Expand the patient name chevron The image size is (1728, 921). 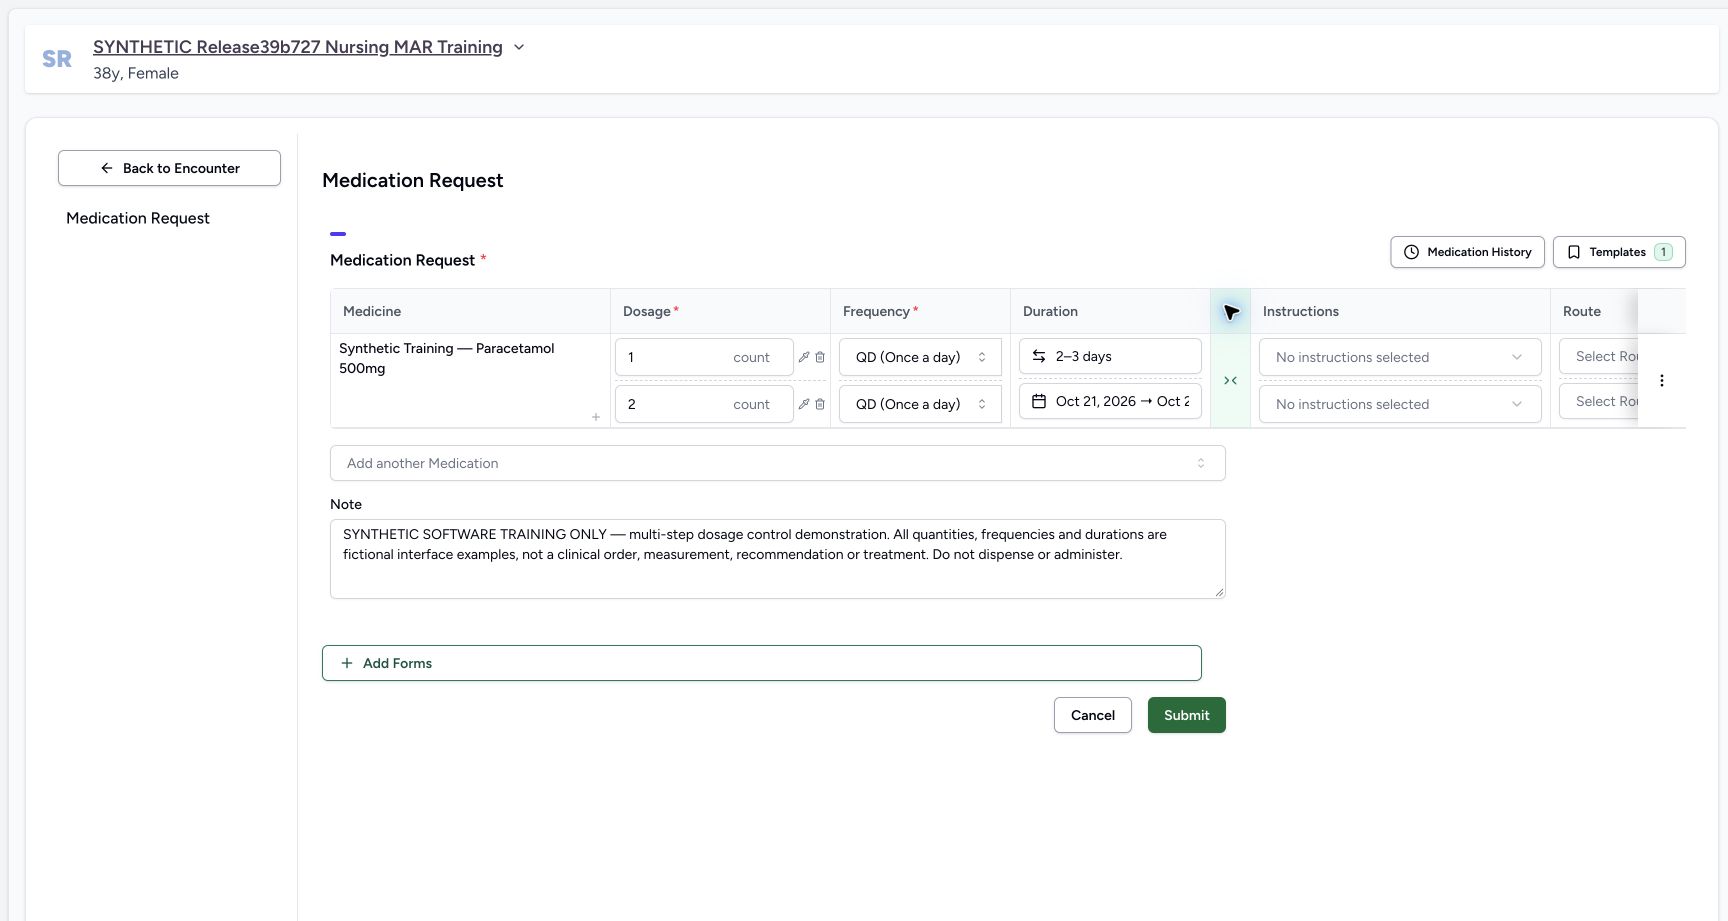[519, 47]
